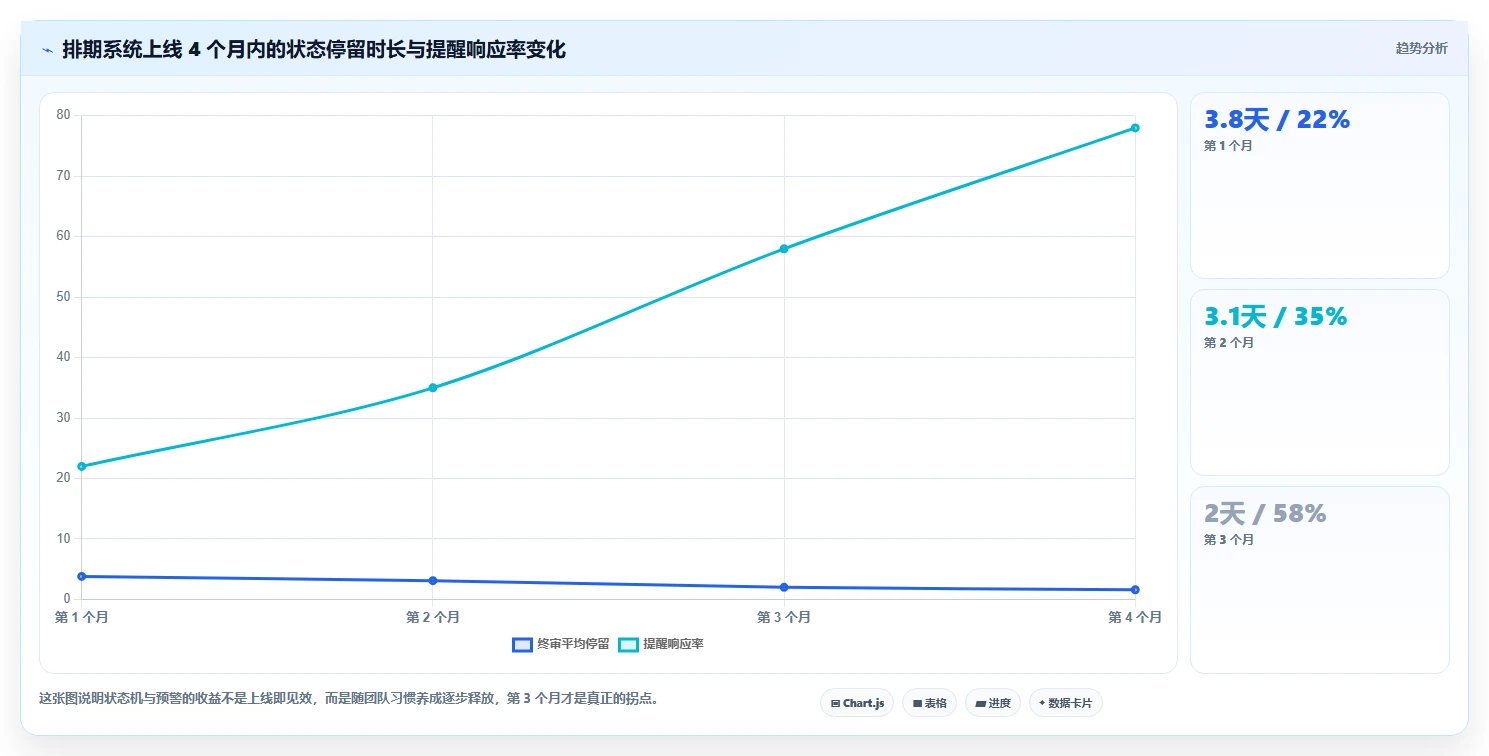Viewport: 1489px width, 756px height.
Task: Click the blue 终审平均停留 legend color box
Action: tap(522, 644)
